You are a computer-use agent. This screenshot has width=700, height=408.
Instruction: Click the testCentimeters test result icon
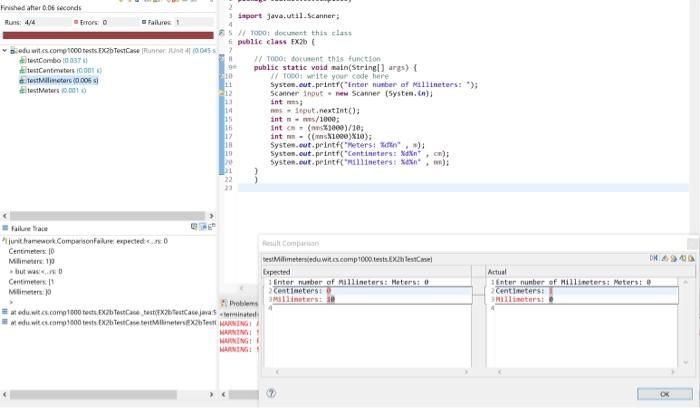[x=23, y=70]
